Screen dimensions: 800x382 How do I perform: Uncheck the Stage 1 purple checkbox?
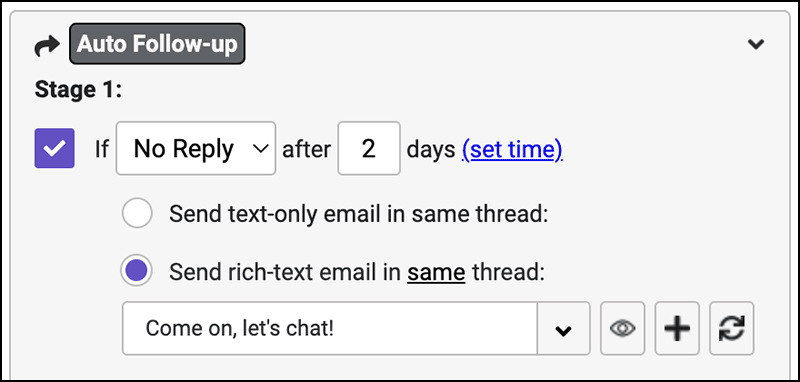[55, 148]
